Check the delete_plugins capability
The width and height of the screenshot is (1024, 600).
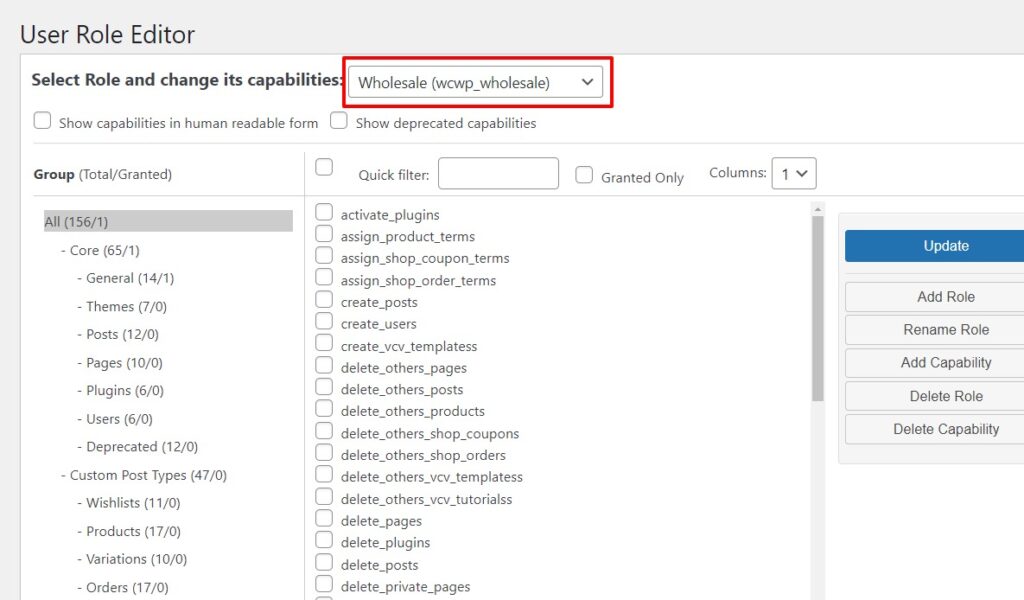324,542
